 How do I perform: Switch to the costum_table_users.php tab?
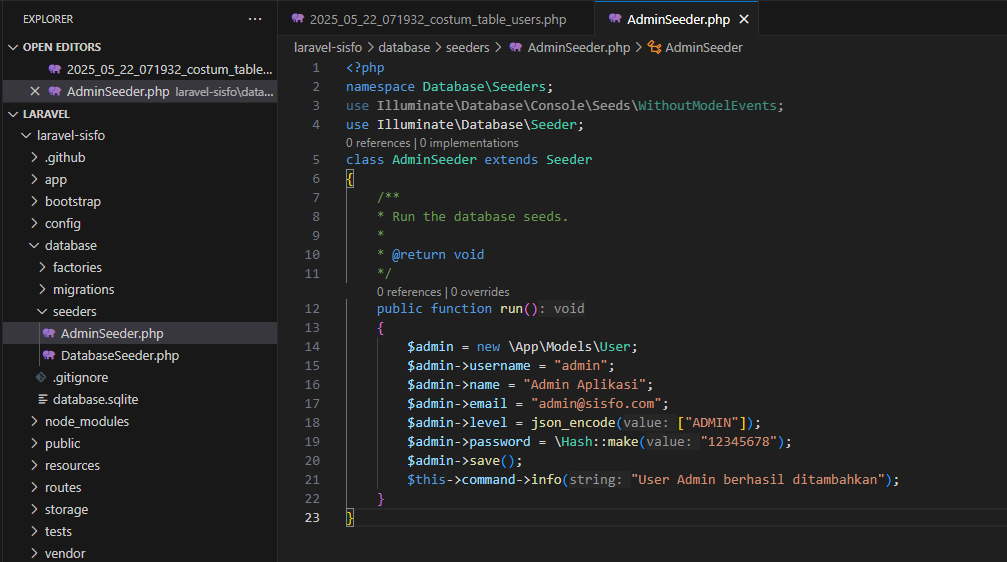438,19
